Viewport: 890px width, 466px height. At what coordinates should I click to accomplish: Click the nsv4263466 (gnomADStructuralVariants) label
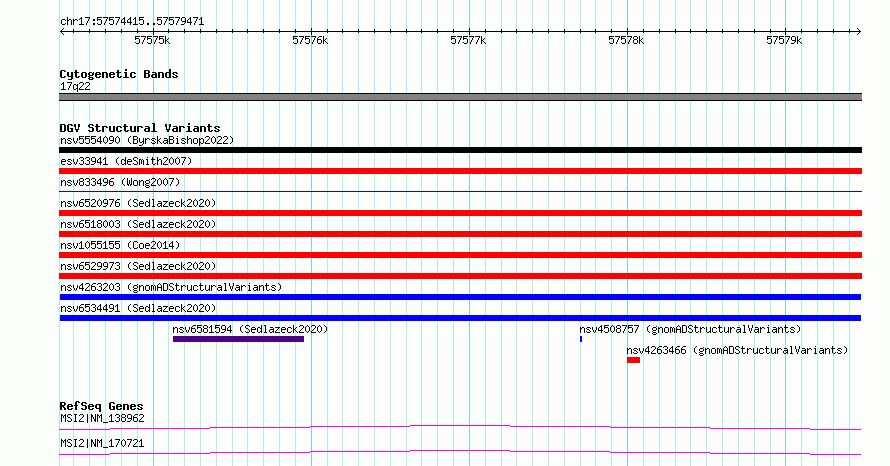[737, 350]
